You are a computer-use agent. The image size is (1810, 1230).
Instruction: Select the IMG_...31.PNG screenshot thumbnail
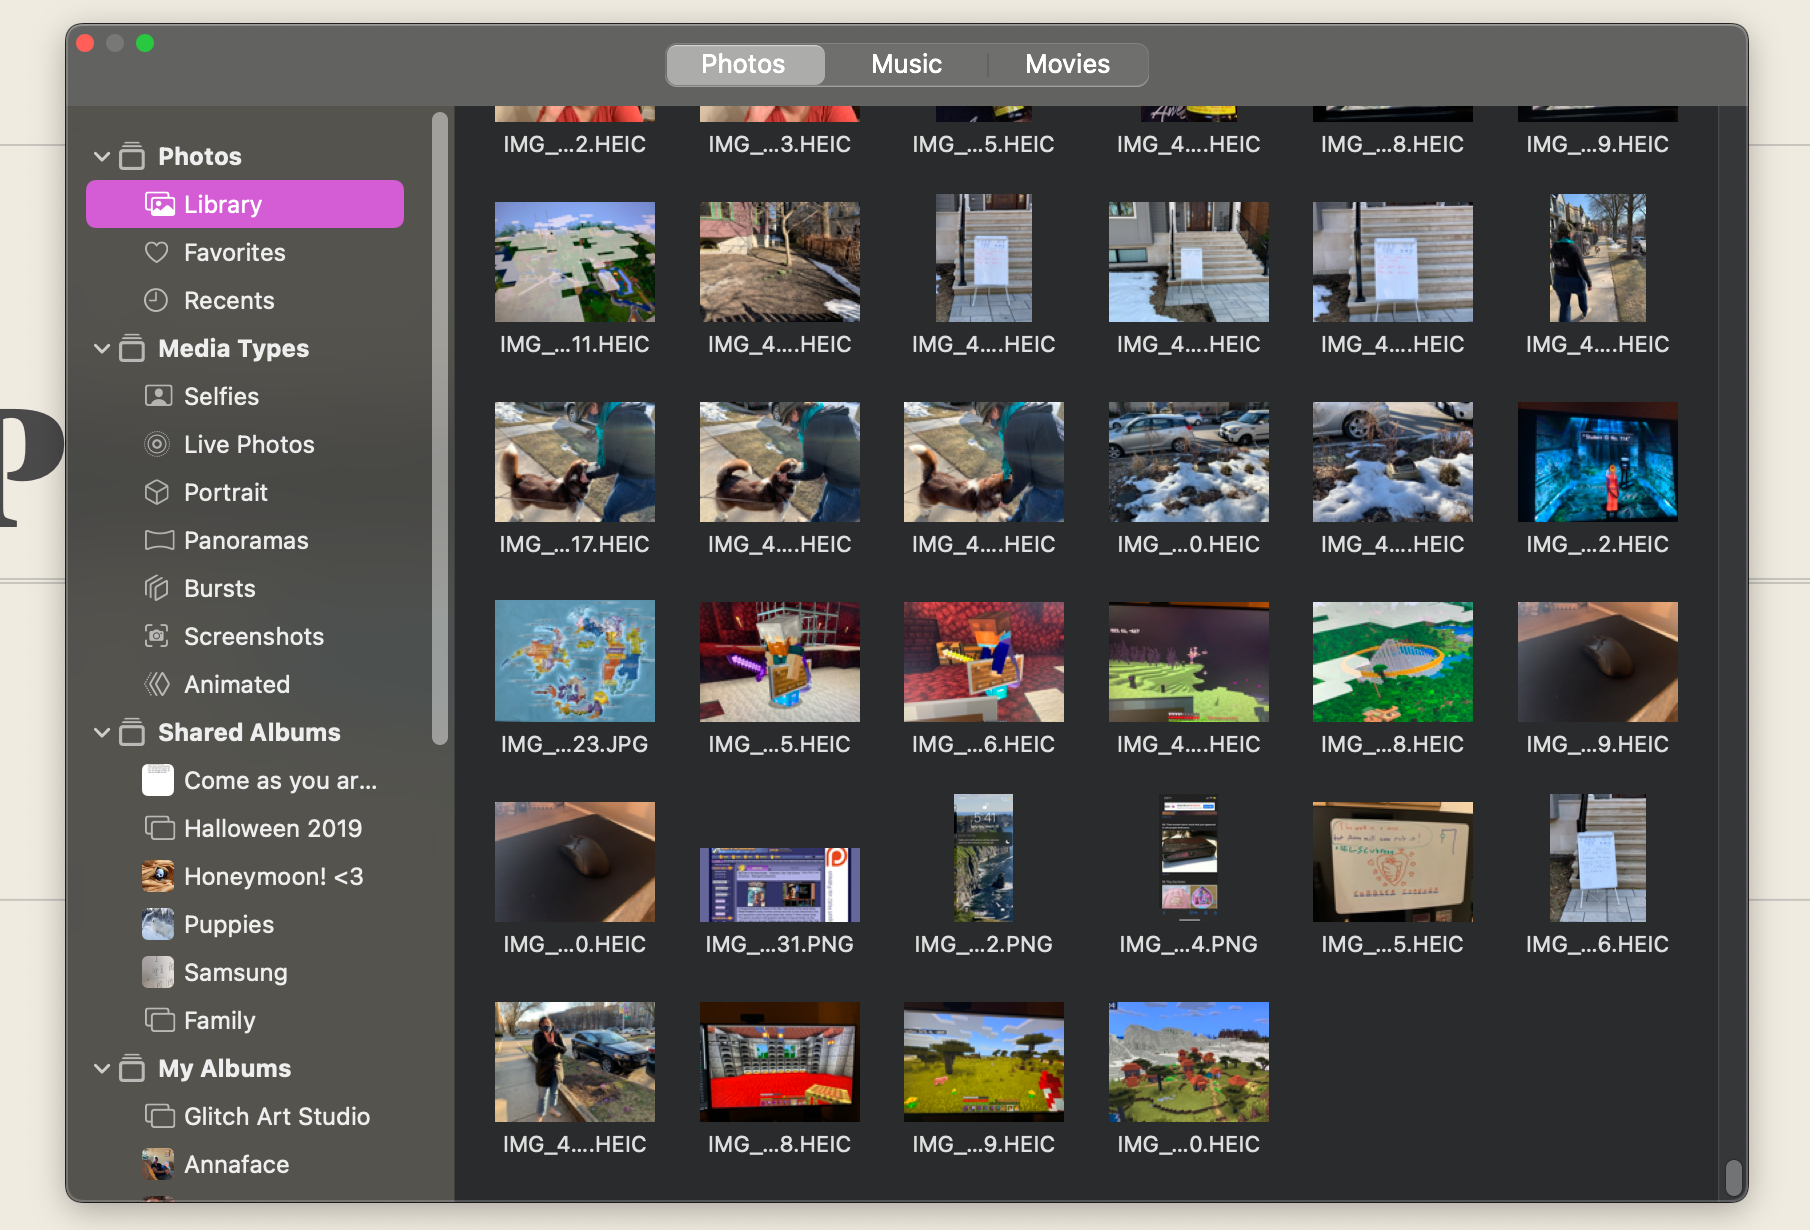click(x=779, y=884)
